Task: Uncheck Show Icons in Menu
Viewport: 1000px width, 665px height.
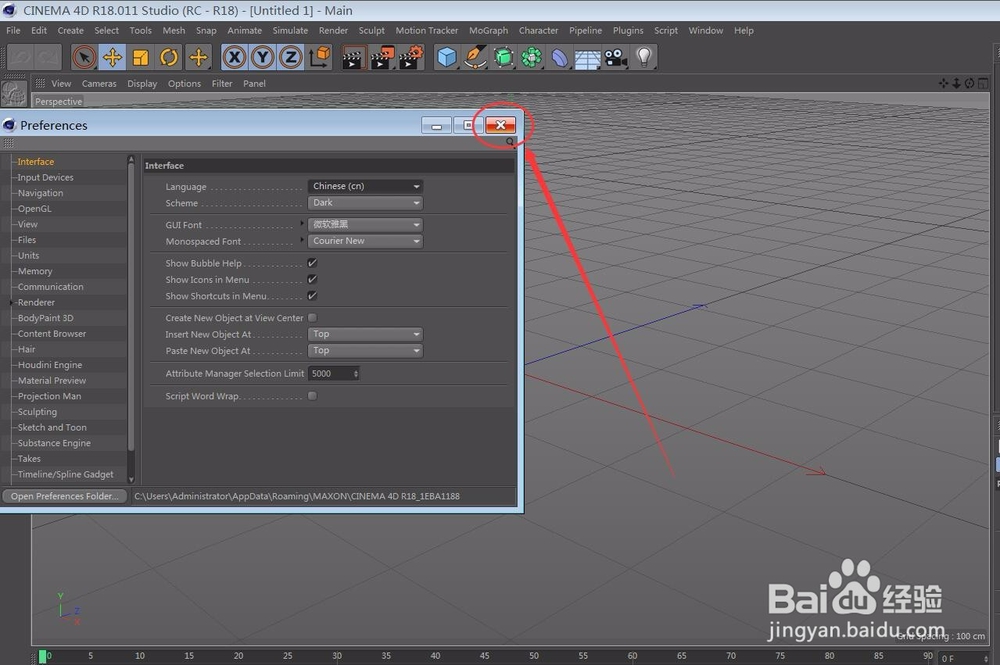Action: pos(312,279)
